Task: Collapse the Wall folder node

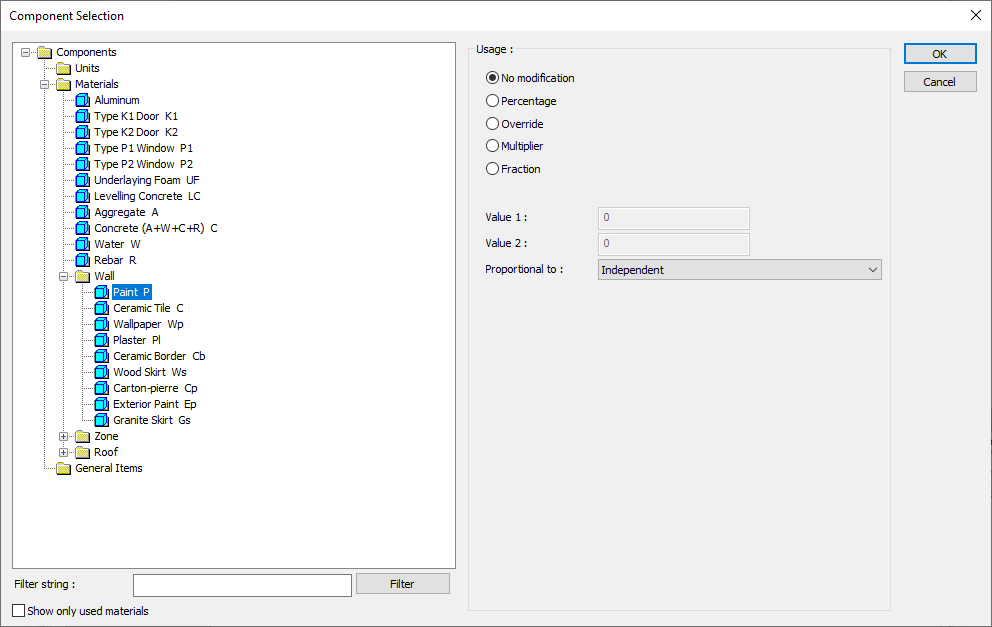Action: click(64, 276)
